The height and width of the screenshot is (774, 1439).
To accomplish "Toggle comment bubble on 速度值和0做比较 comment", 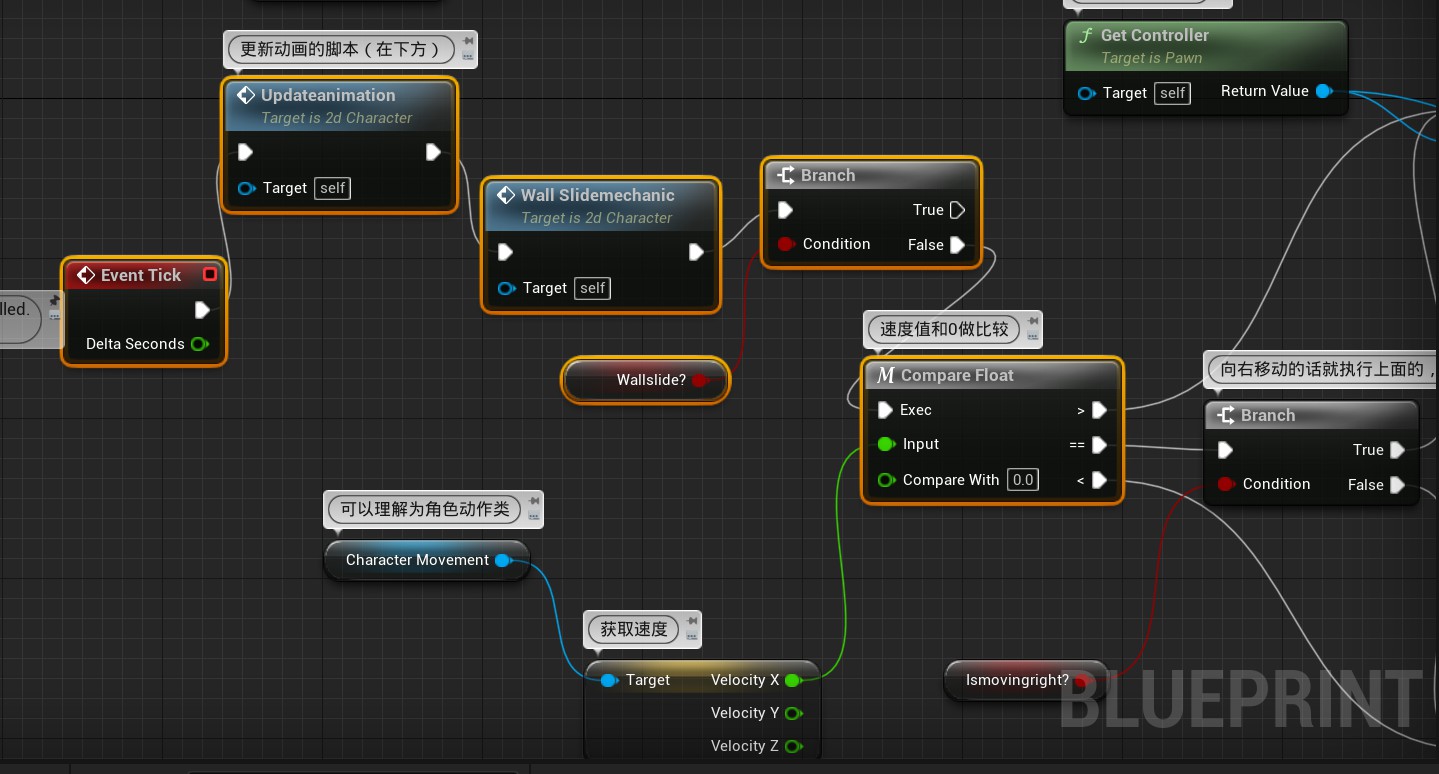I will pos(1032,323).
